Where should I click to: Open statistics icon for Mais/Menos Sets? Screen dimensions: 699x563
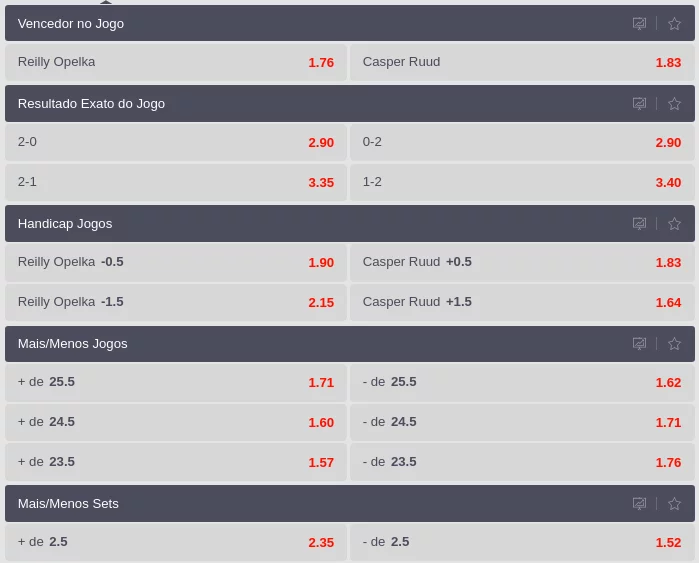(x=639, y=503)
